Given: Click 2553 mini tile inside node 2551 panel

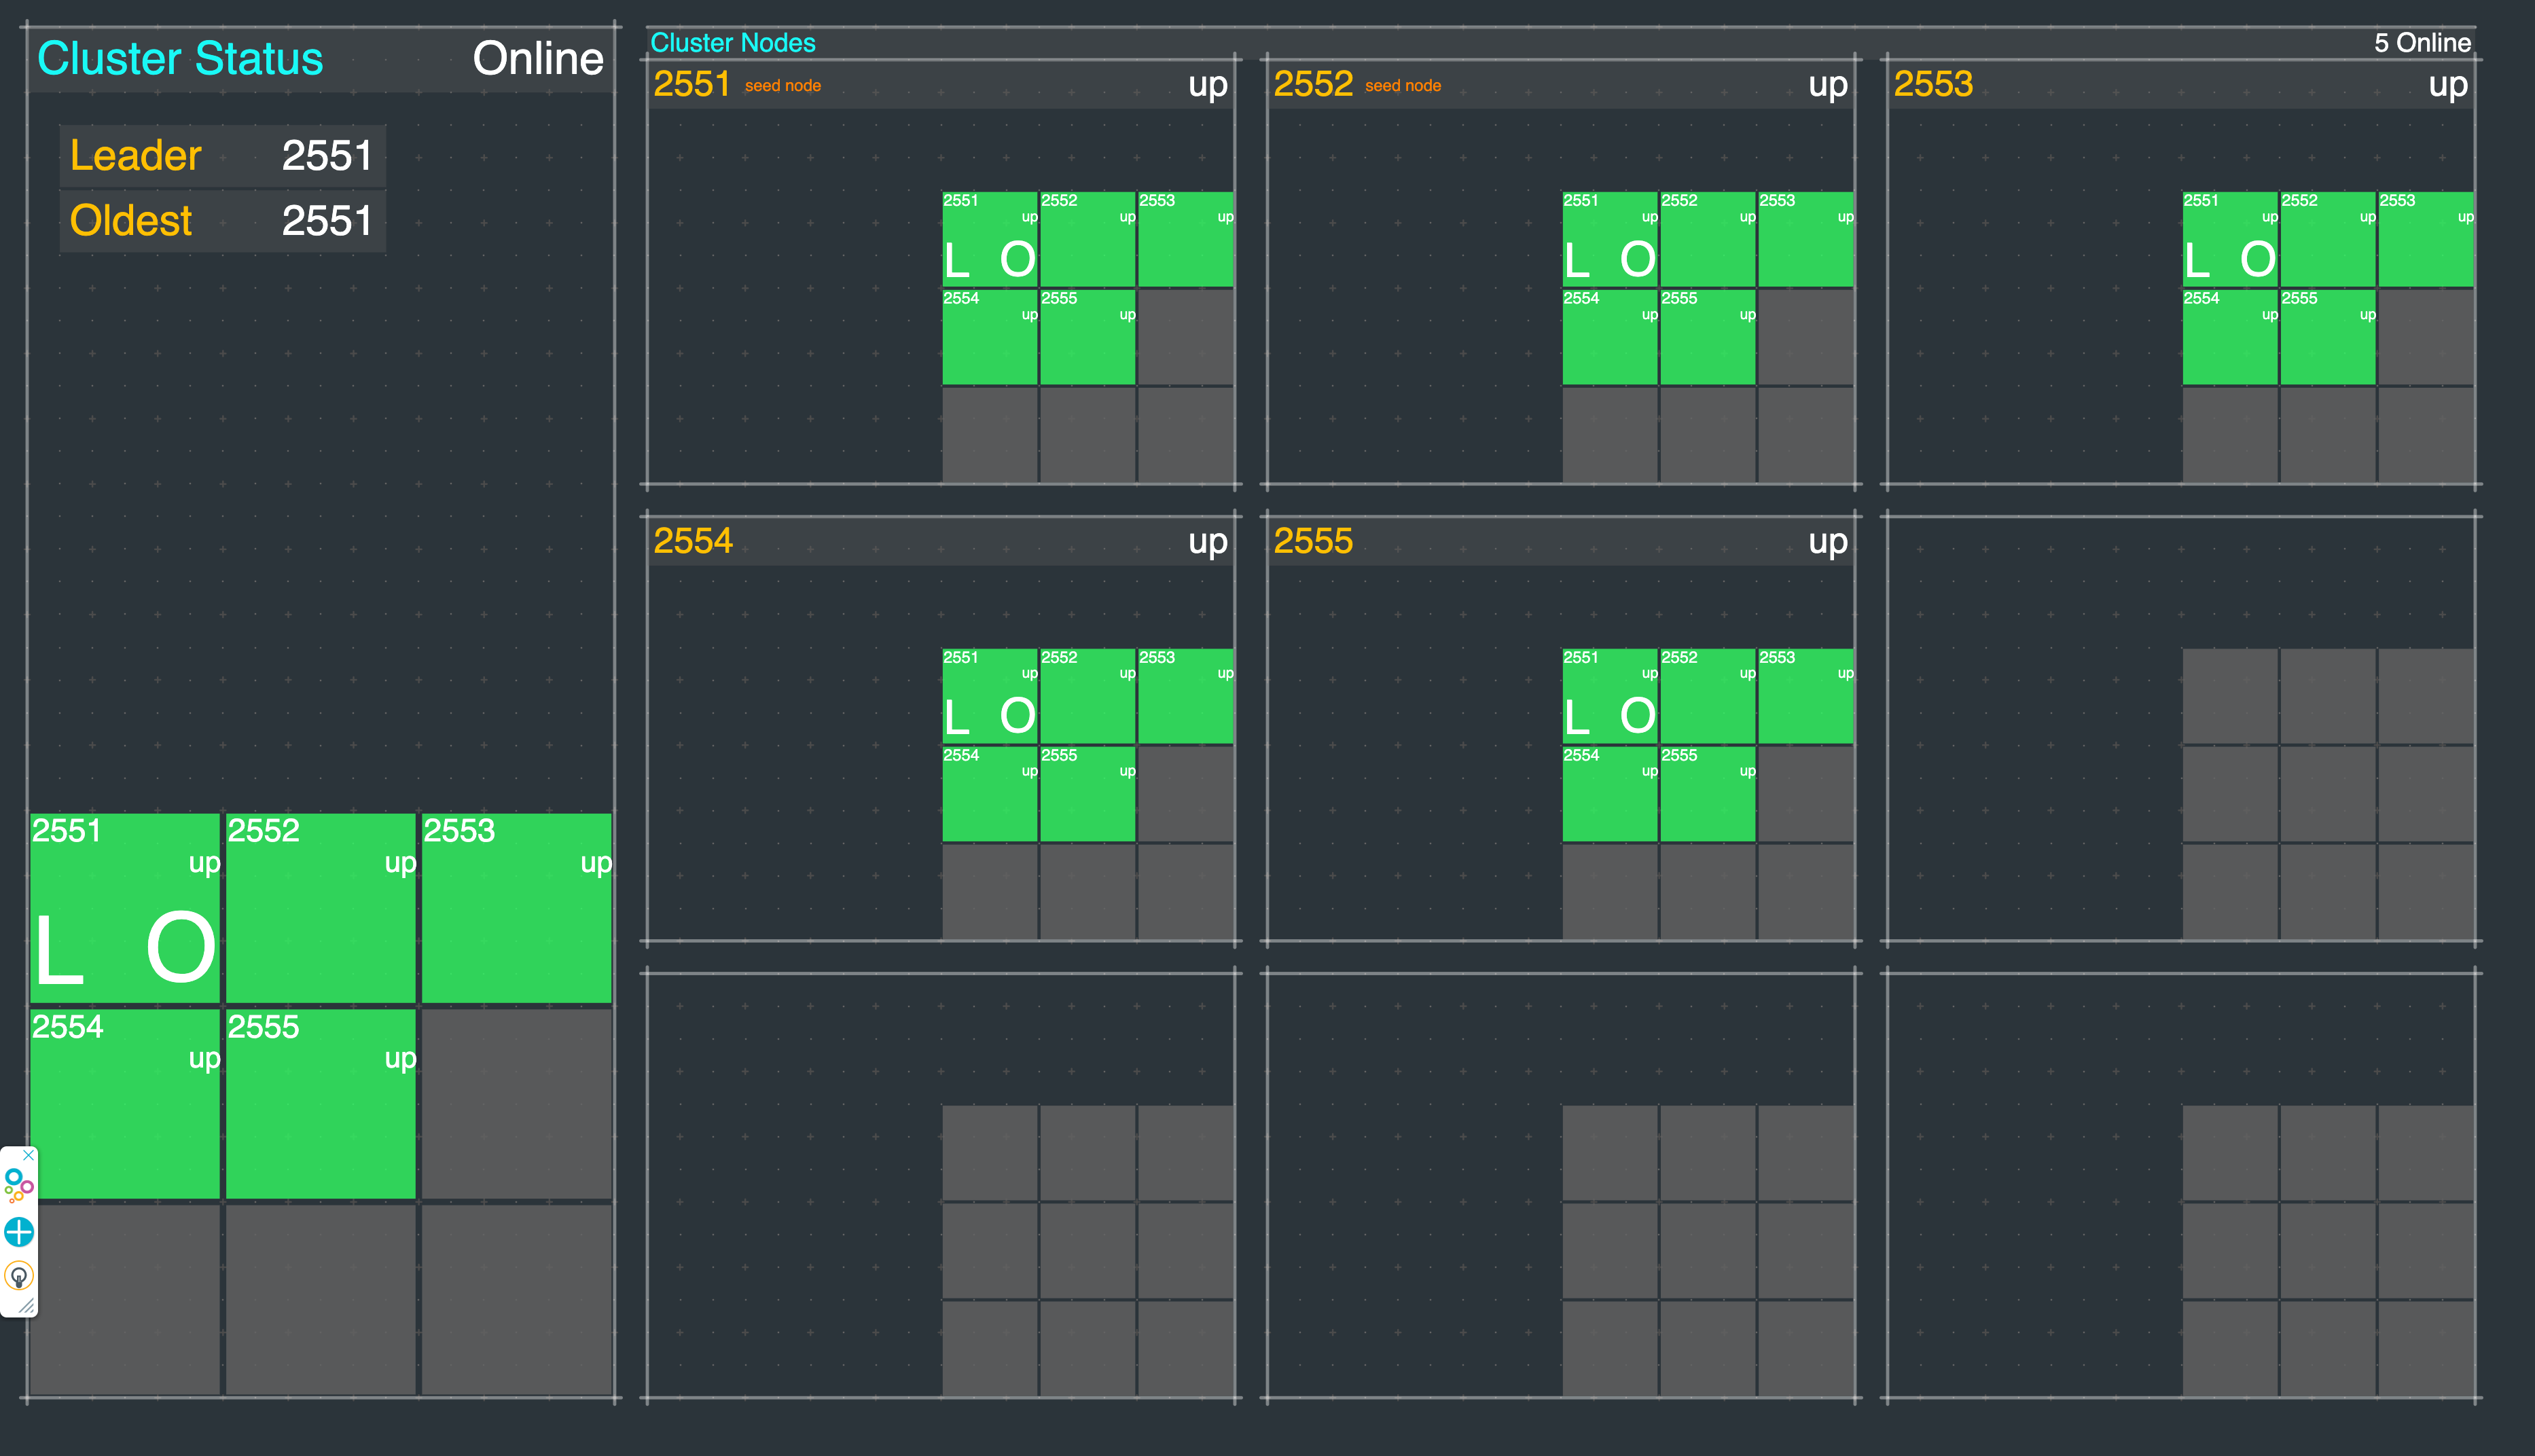Looking at the screenshot, I should click(x=1185, y=239).
